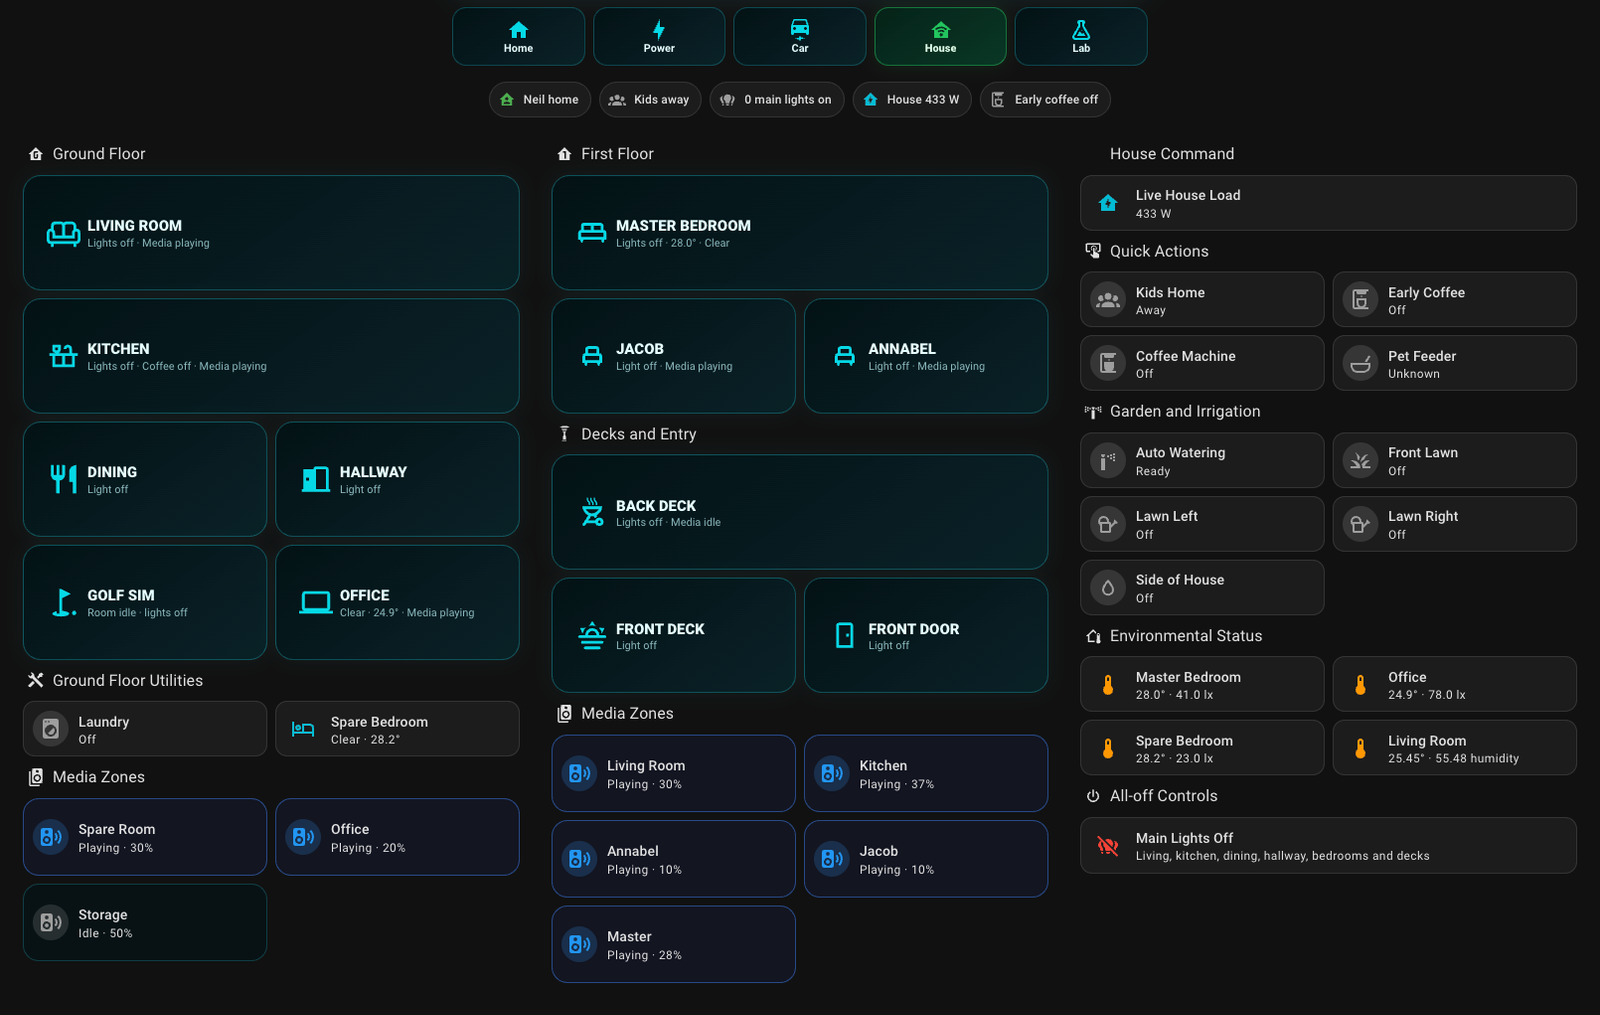Click the Living Room media zone speaker icon
The height and width of the screenshot is (1015, 1600).
tap(579, 774)
